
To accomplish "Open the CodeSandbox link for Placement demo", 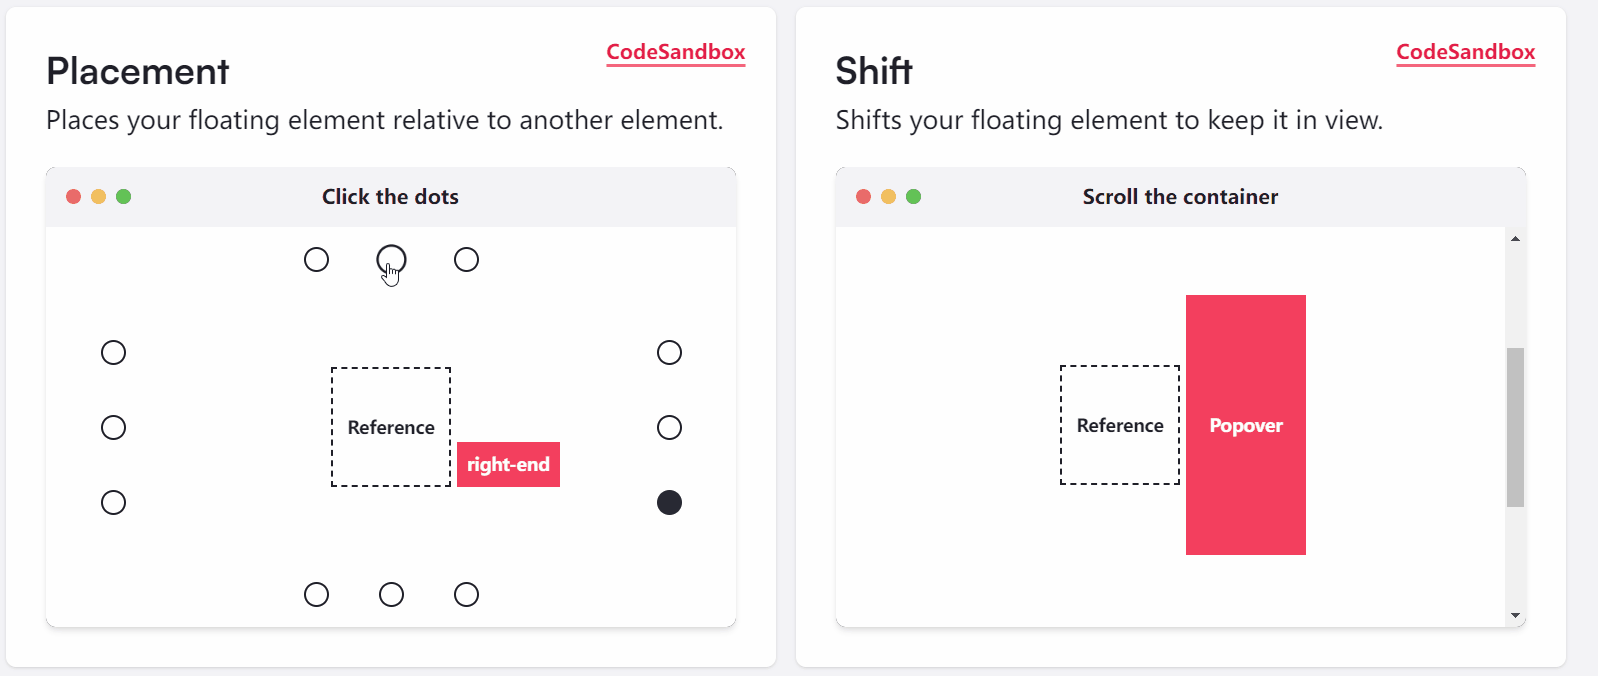I will [676, 53].
